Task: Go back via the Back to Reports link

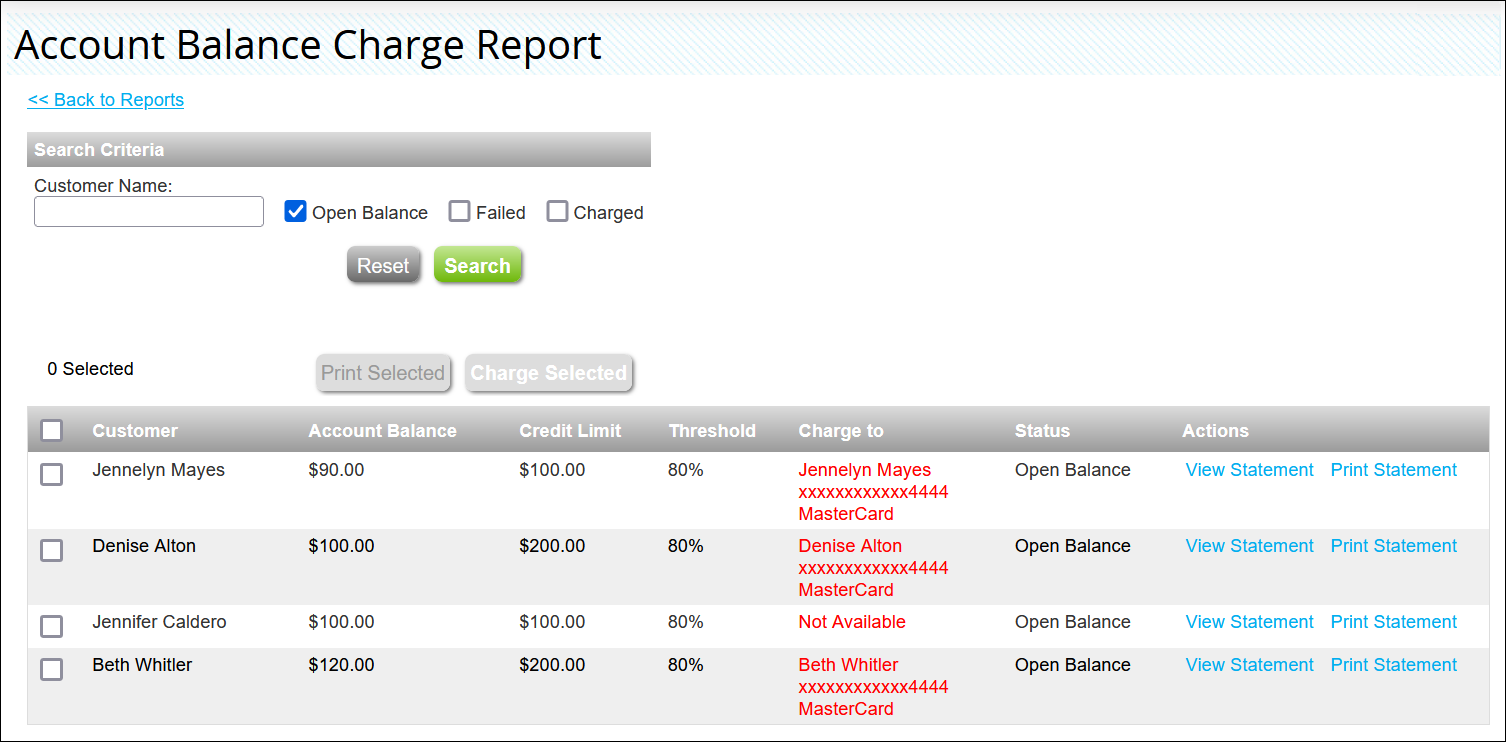Action: (106, 100)
